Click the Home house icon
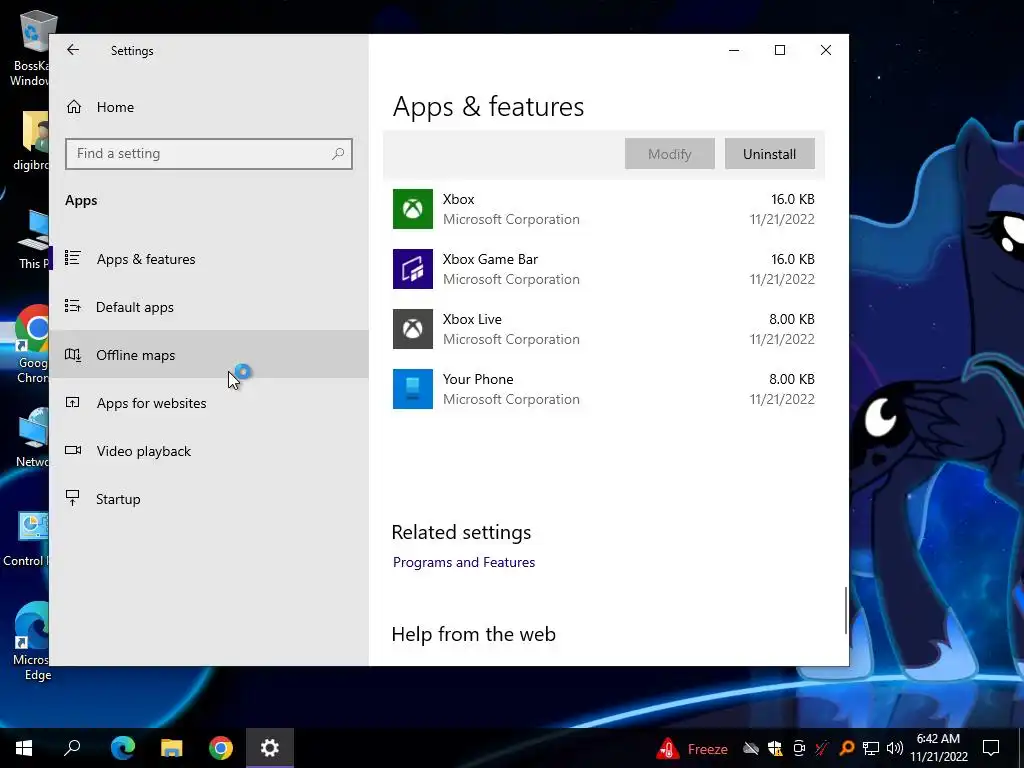The image size is (1024, 768). (74, 106)
